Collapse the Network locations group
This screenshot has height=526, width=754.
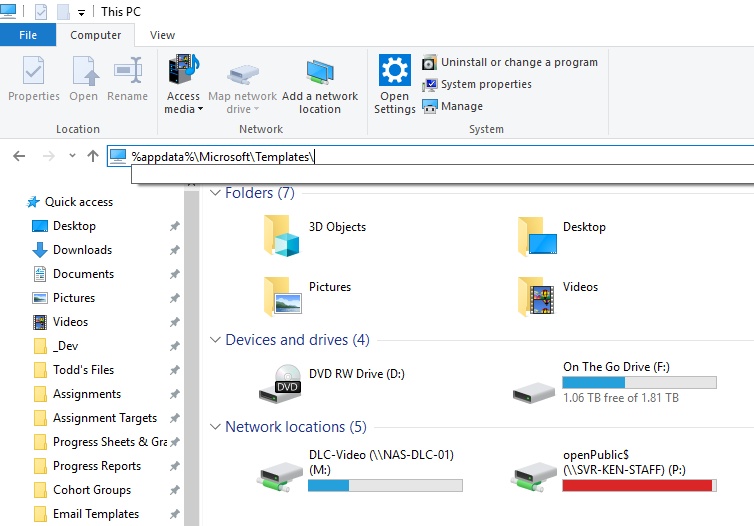(215, 427)
